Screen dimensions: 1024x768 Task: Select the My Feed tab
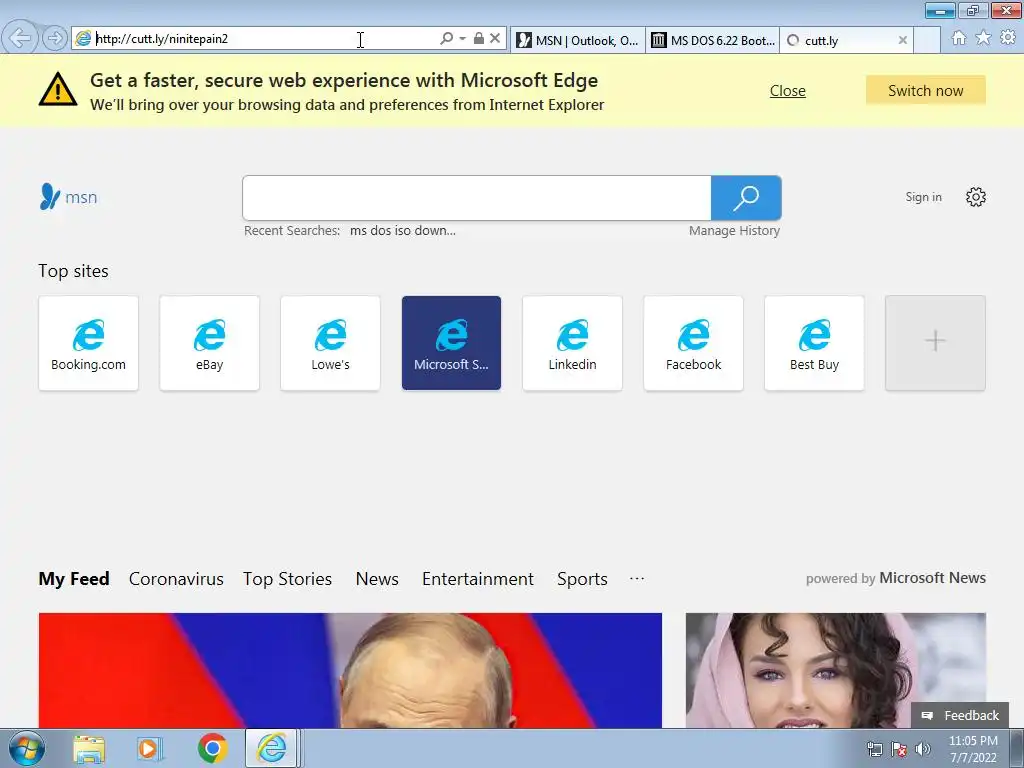click(x=74, y=579)
